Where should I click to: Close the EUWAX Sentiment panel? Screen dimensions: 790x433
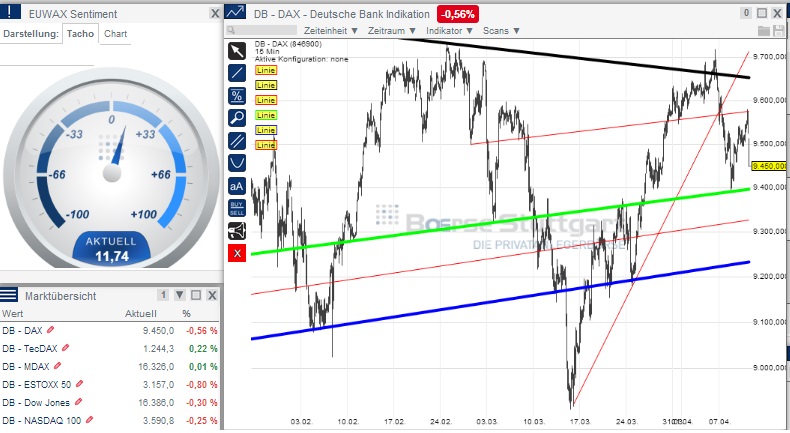[x=215, y=14]
